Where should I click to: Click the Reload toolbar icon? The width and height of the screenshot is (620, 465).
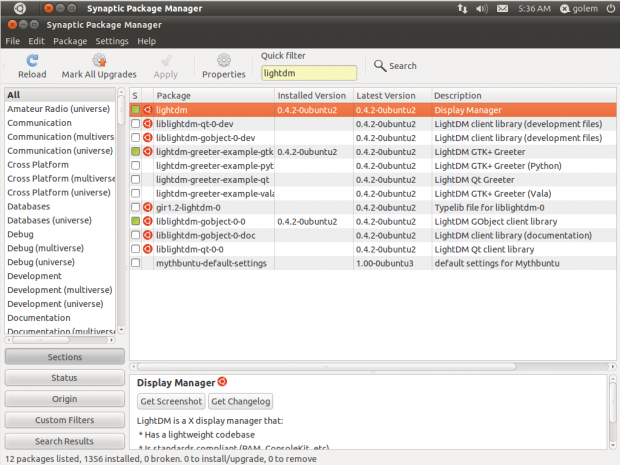32,61
